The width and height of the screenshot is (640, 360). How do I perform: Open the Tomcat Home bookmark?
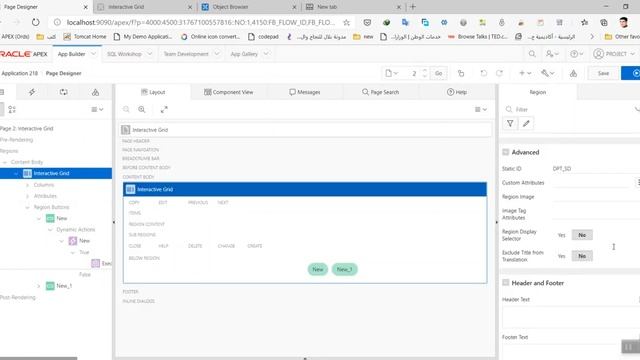[85, 37]
